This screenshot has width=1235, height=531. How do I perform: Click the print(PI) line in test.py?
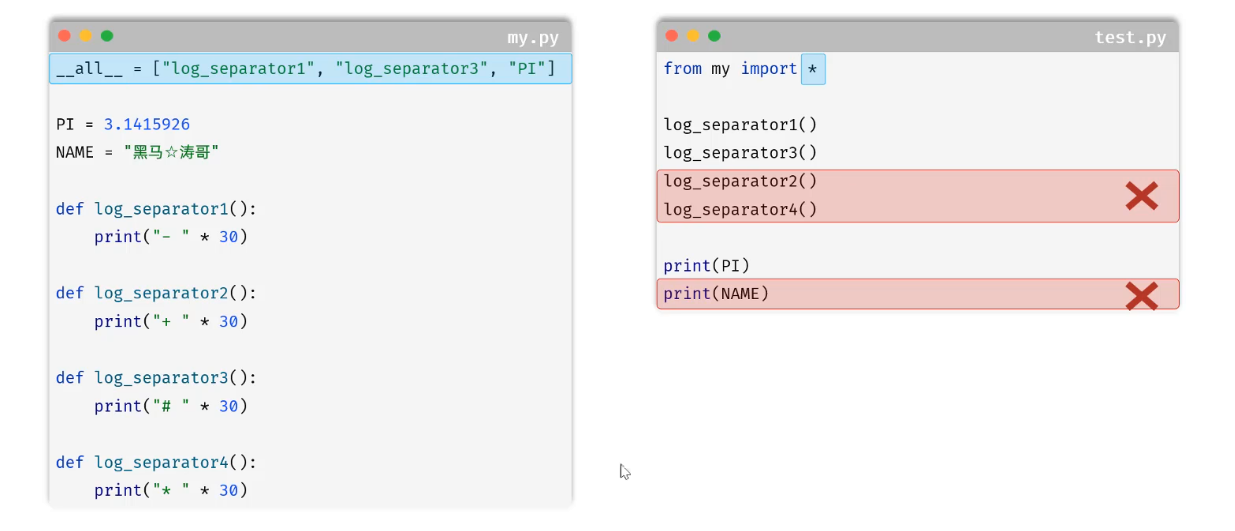(706, 266)
